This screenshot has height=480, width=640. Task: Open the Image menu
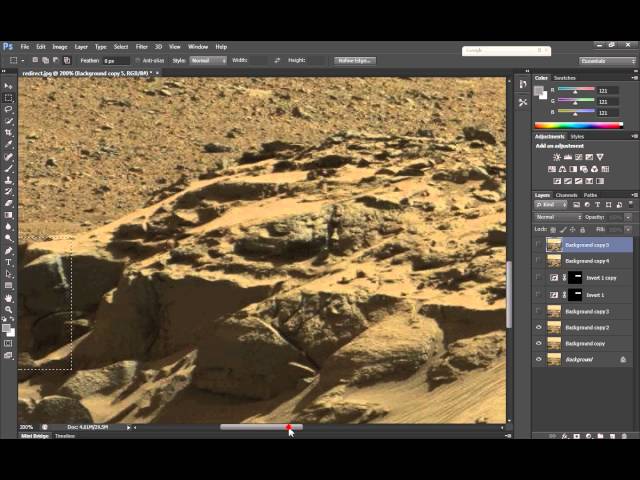60,47
